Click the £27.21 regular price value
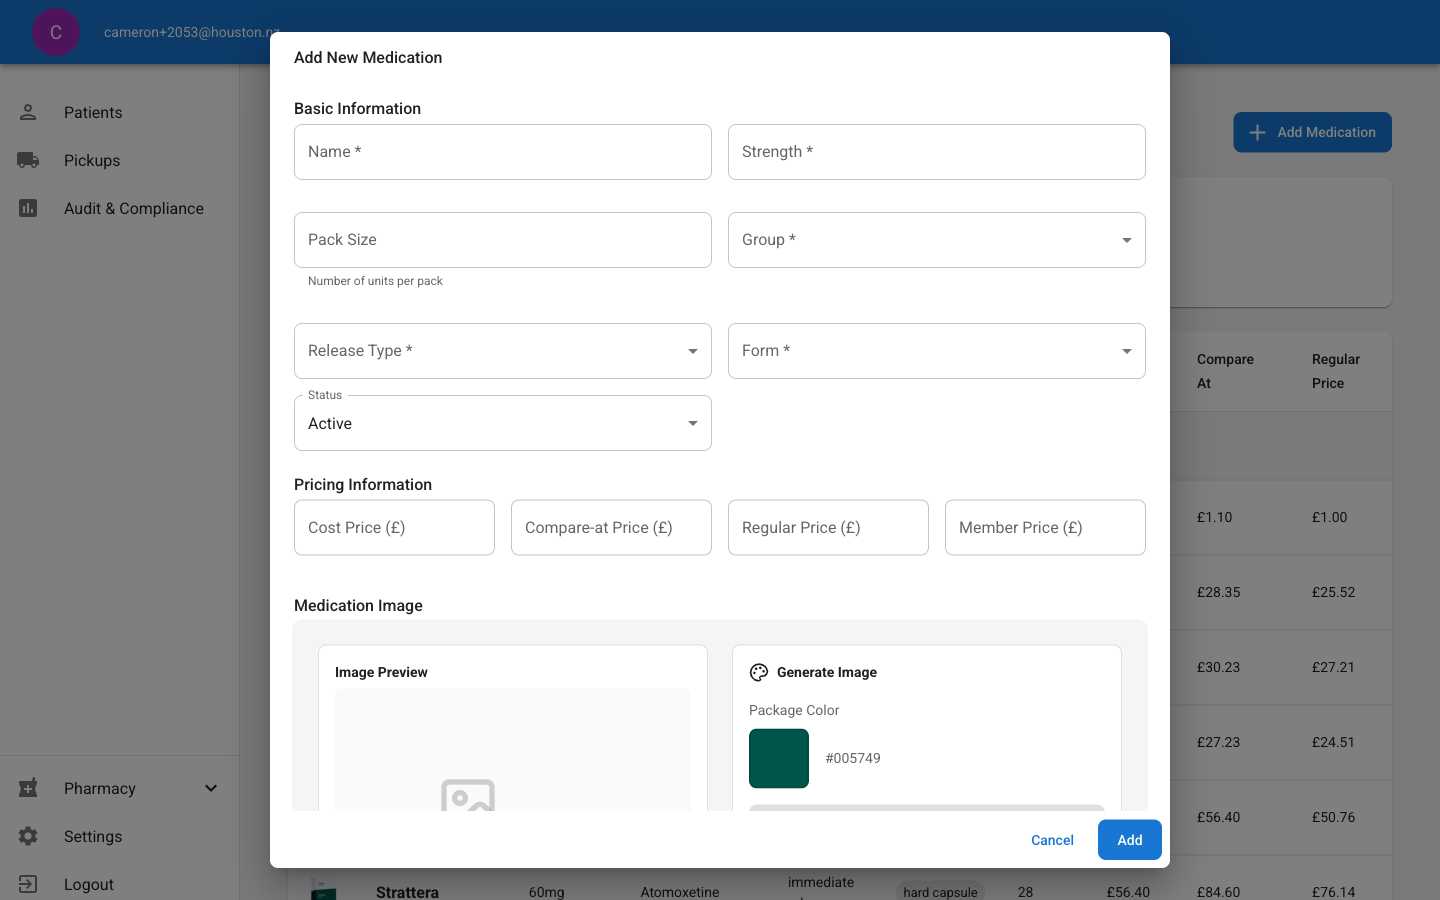1440x900 pixels. [1333, 667]
